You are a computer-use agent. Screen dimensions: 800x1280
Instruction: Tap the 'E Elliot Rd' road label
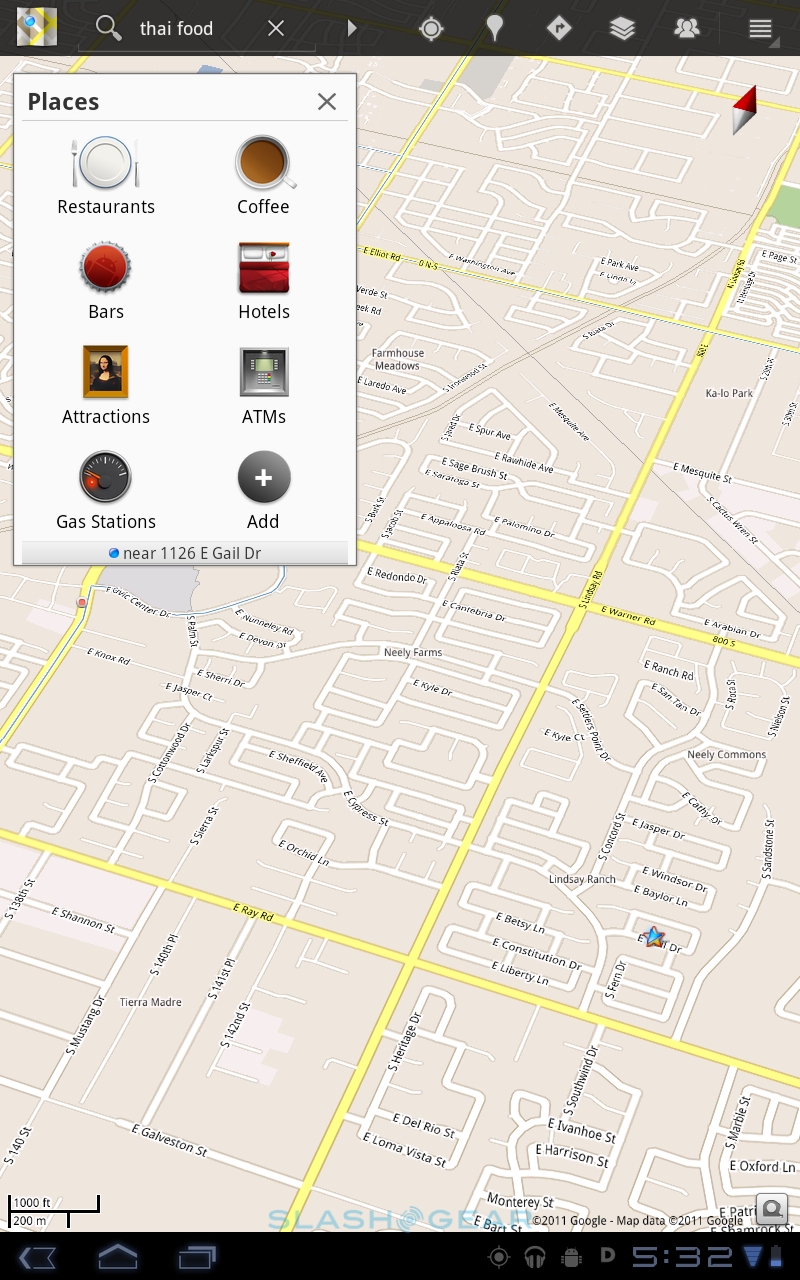click(382, 255)
